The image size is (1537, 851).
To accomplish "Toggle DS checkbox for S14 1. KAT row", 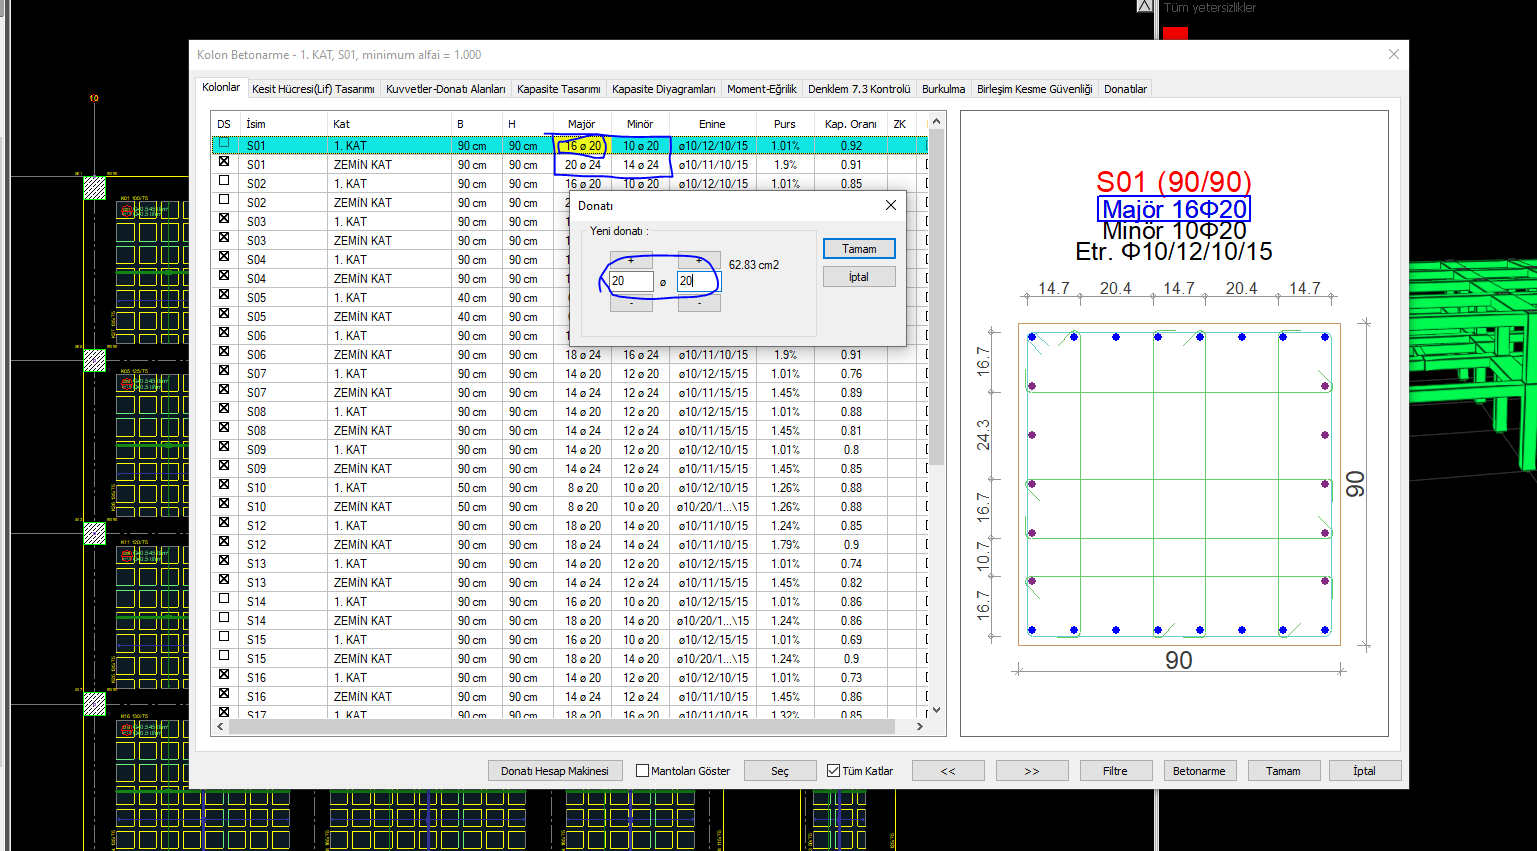I will point(224,598).
